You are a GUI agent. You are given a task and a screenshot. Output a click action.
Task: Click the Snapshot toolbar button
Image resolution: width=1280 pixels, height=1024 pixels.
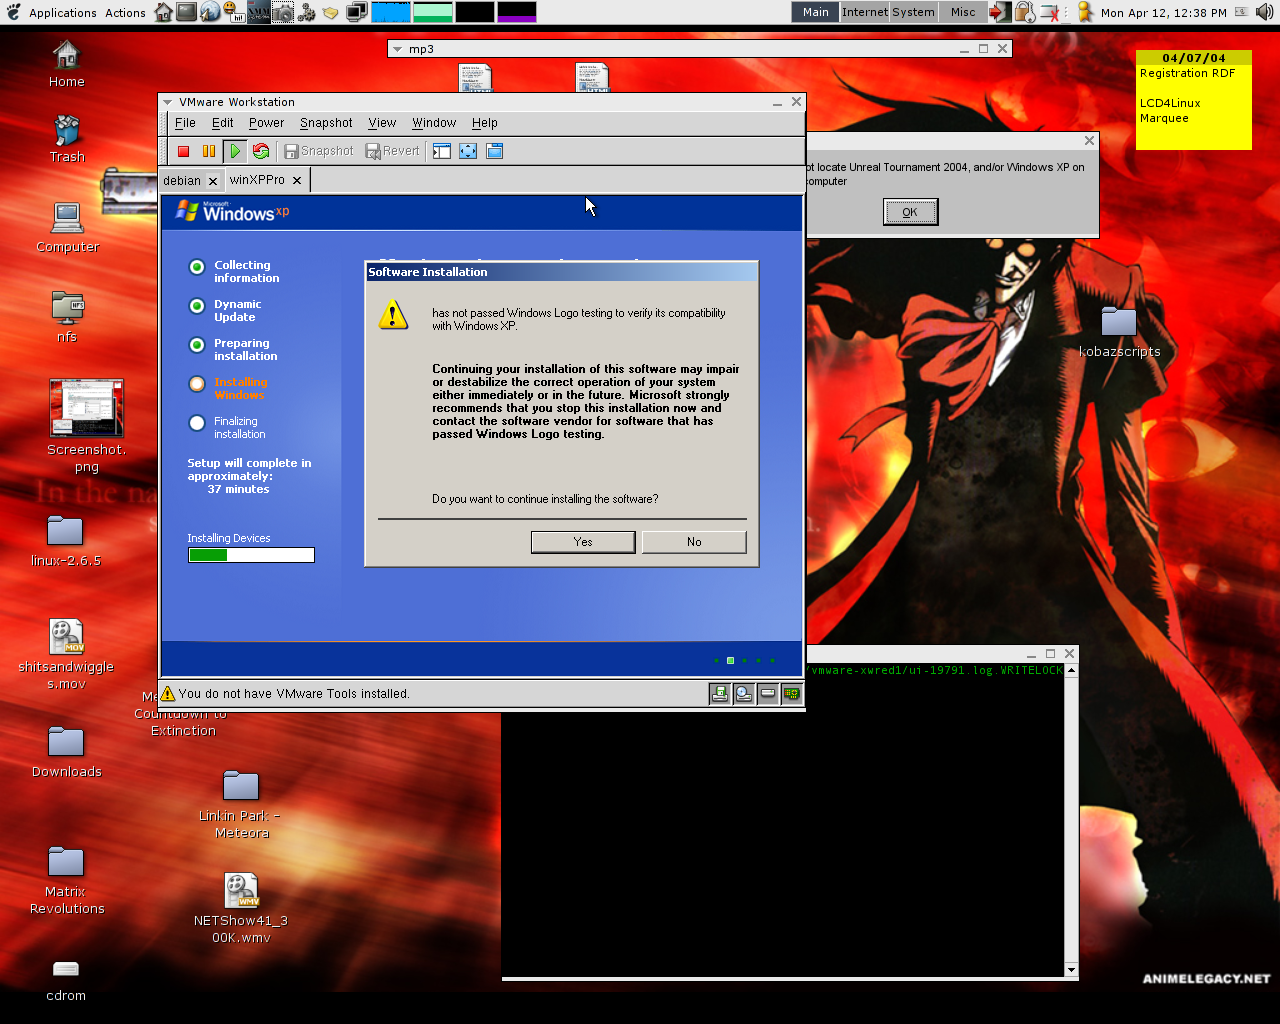pyautogui.click(x=319, y=151)
